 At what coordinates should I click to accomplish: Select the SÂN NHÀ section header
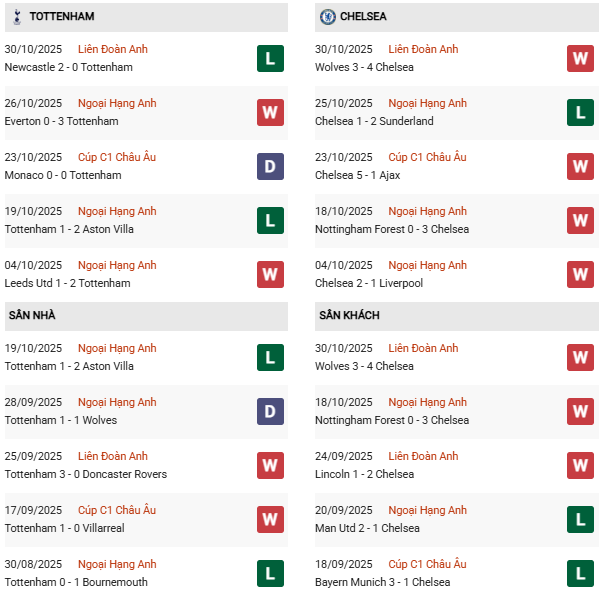[32, 315]
